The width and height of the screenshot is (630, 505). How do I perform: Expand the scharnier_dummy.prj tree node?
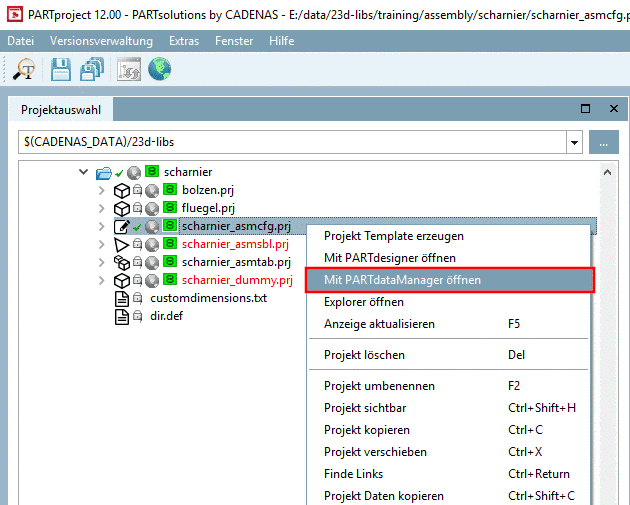[102, 280]
